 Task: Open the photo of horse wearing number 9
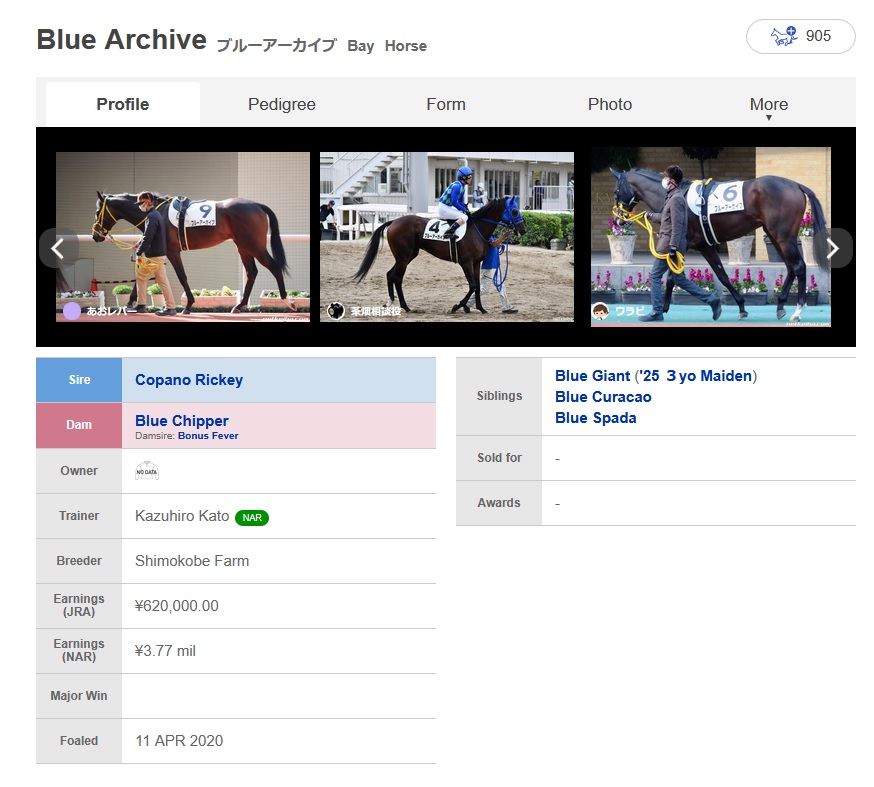[x=183, y=237]
